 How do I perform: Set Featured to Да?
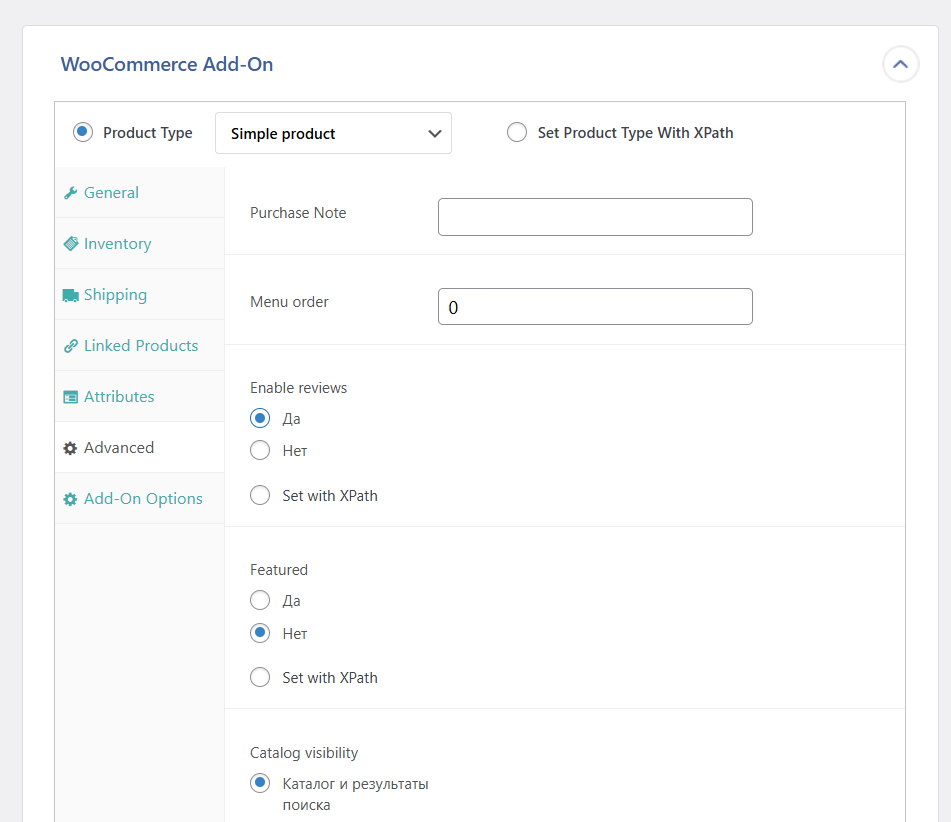260,601
